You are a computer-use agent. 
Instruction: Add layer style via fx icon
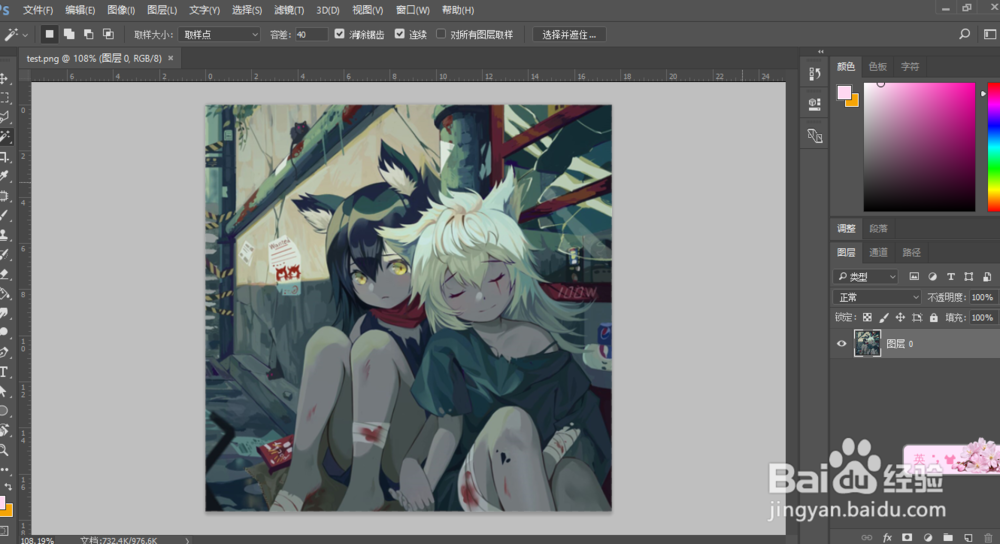pos(886,538)
